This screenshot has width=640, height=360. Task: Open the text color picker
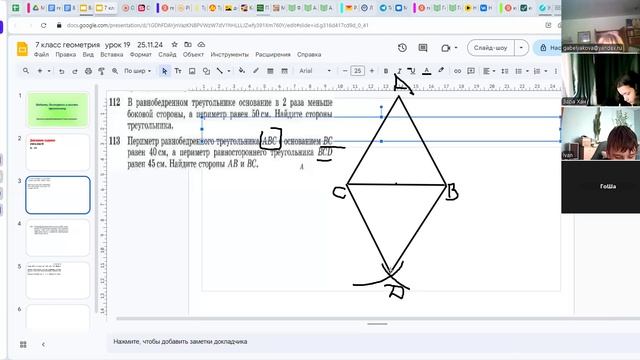click(427, 71)
